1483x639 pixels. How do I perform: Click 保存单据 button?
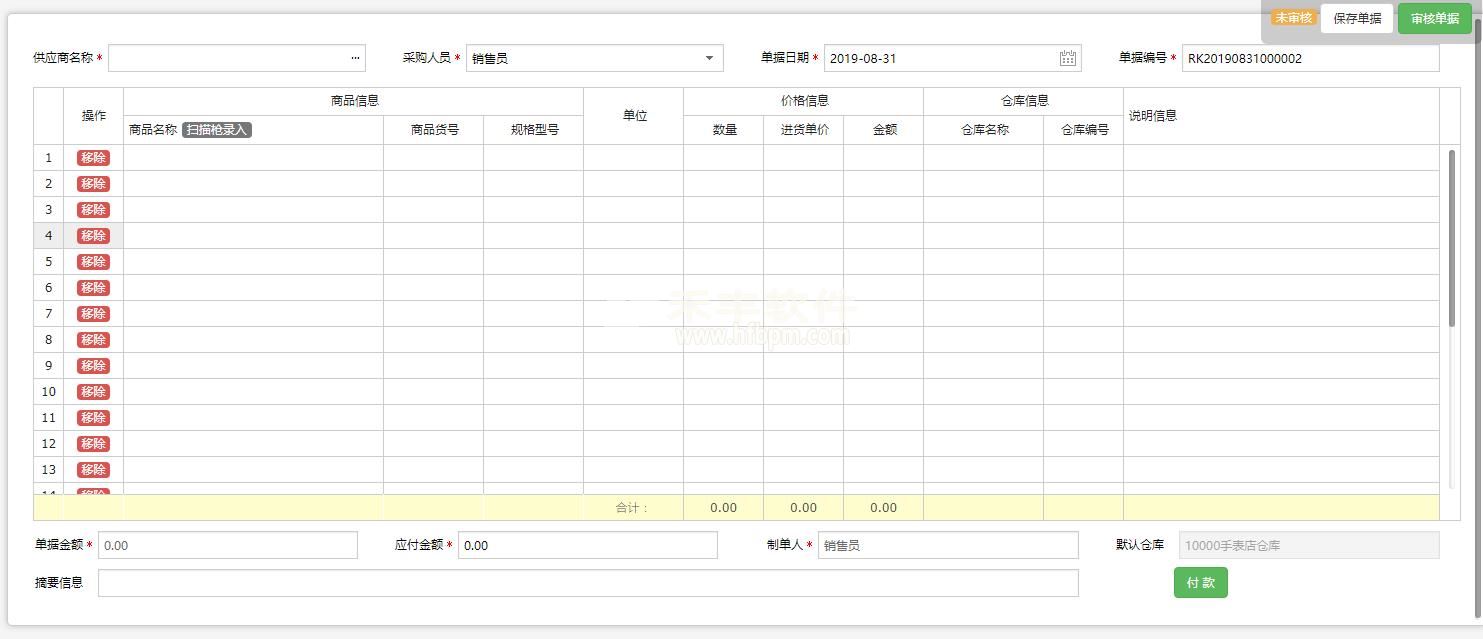tap(1357, 18)
